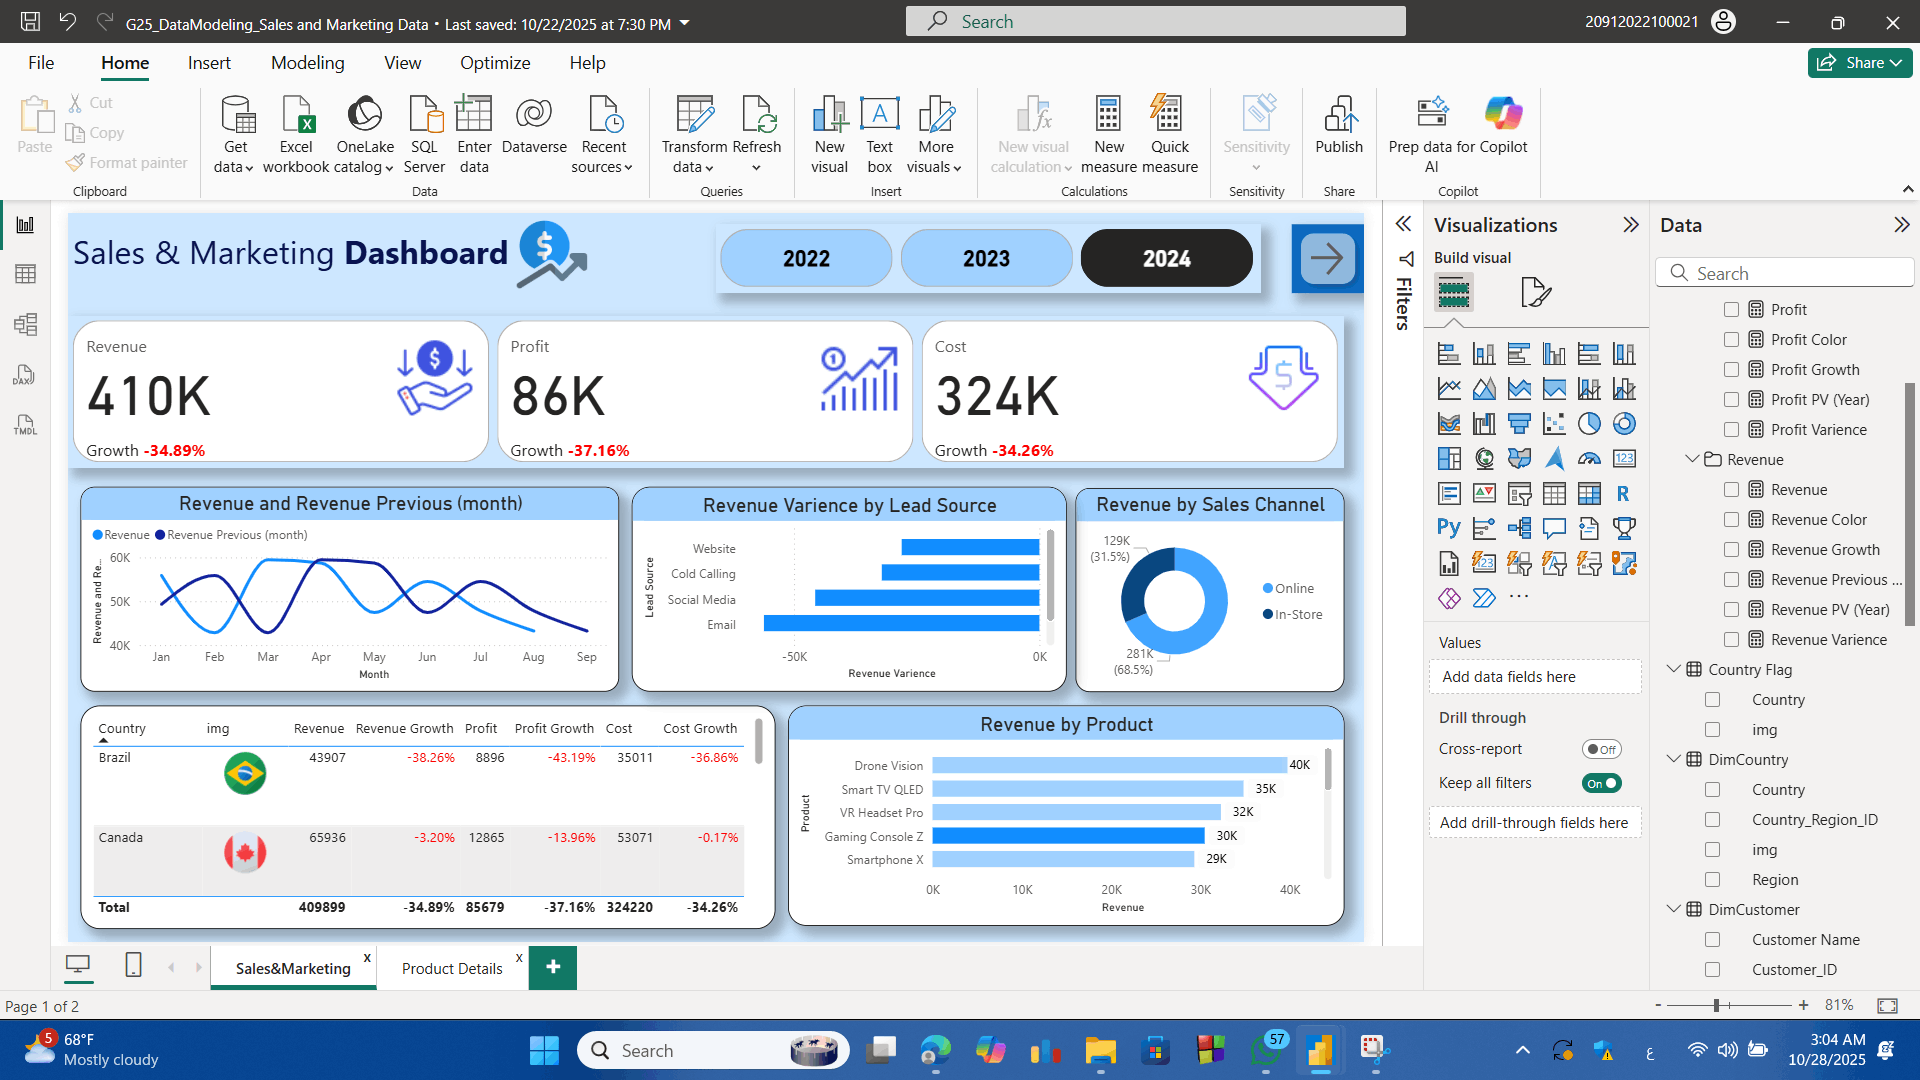
Task: Switch to the Product Details page tab
Action: click(451, 968)
